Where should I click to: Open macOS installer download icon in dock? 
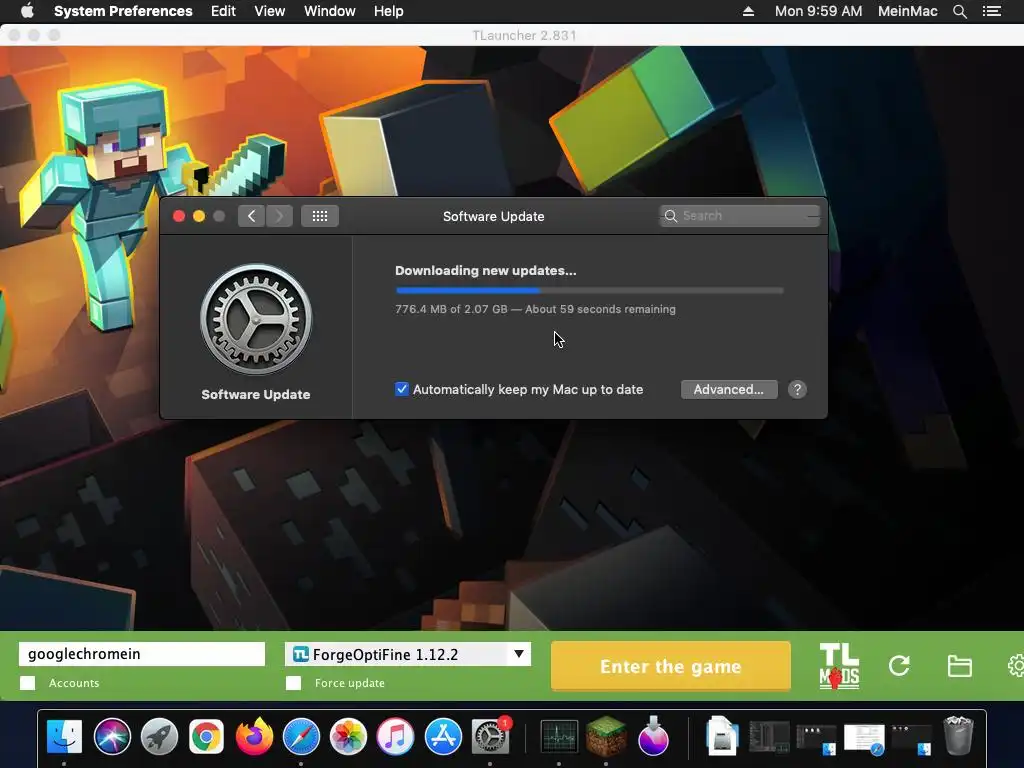(653, 737)
